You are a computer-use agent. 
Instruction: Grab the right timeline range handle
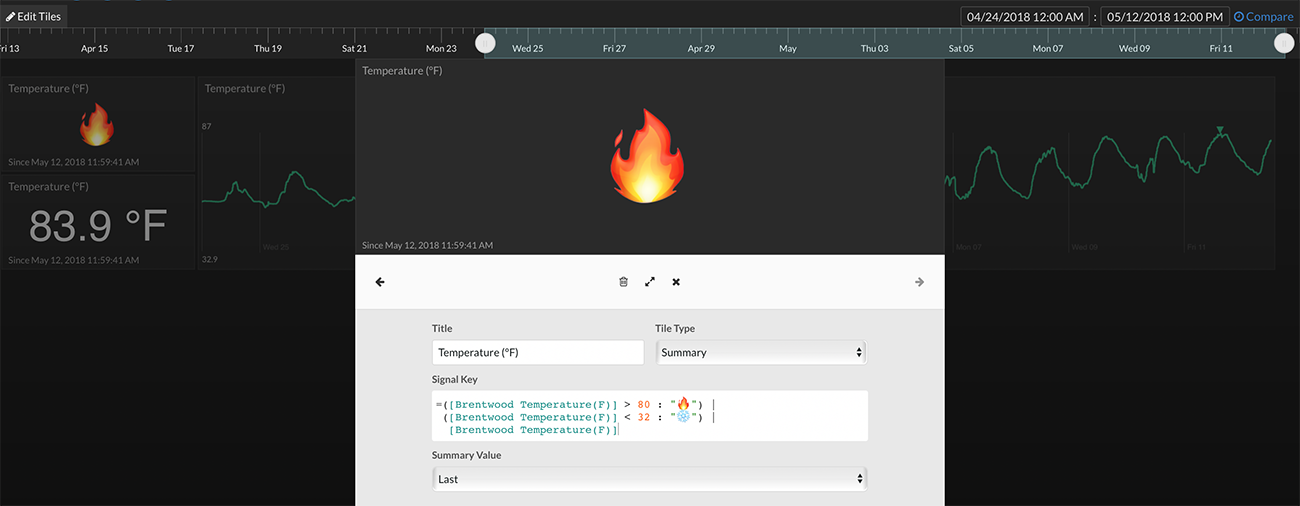(x=1284, y=43)
